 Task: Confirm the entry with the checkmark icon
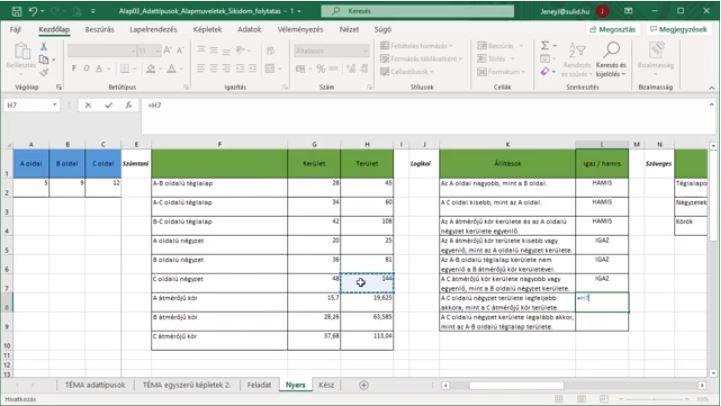pos(107,105)
